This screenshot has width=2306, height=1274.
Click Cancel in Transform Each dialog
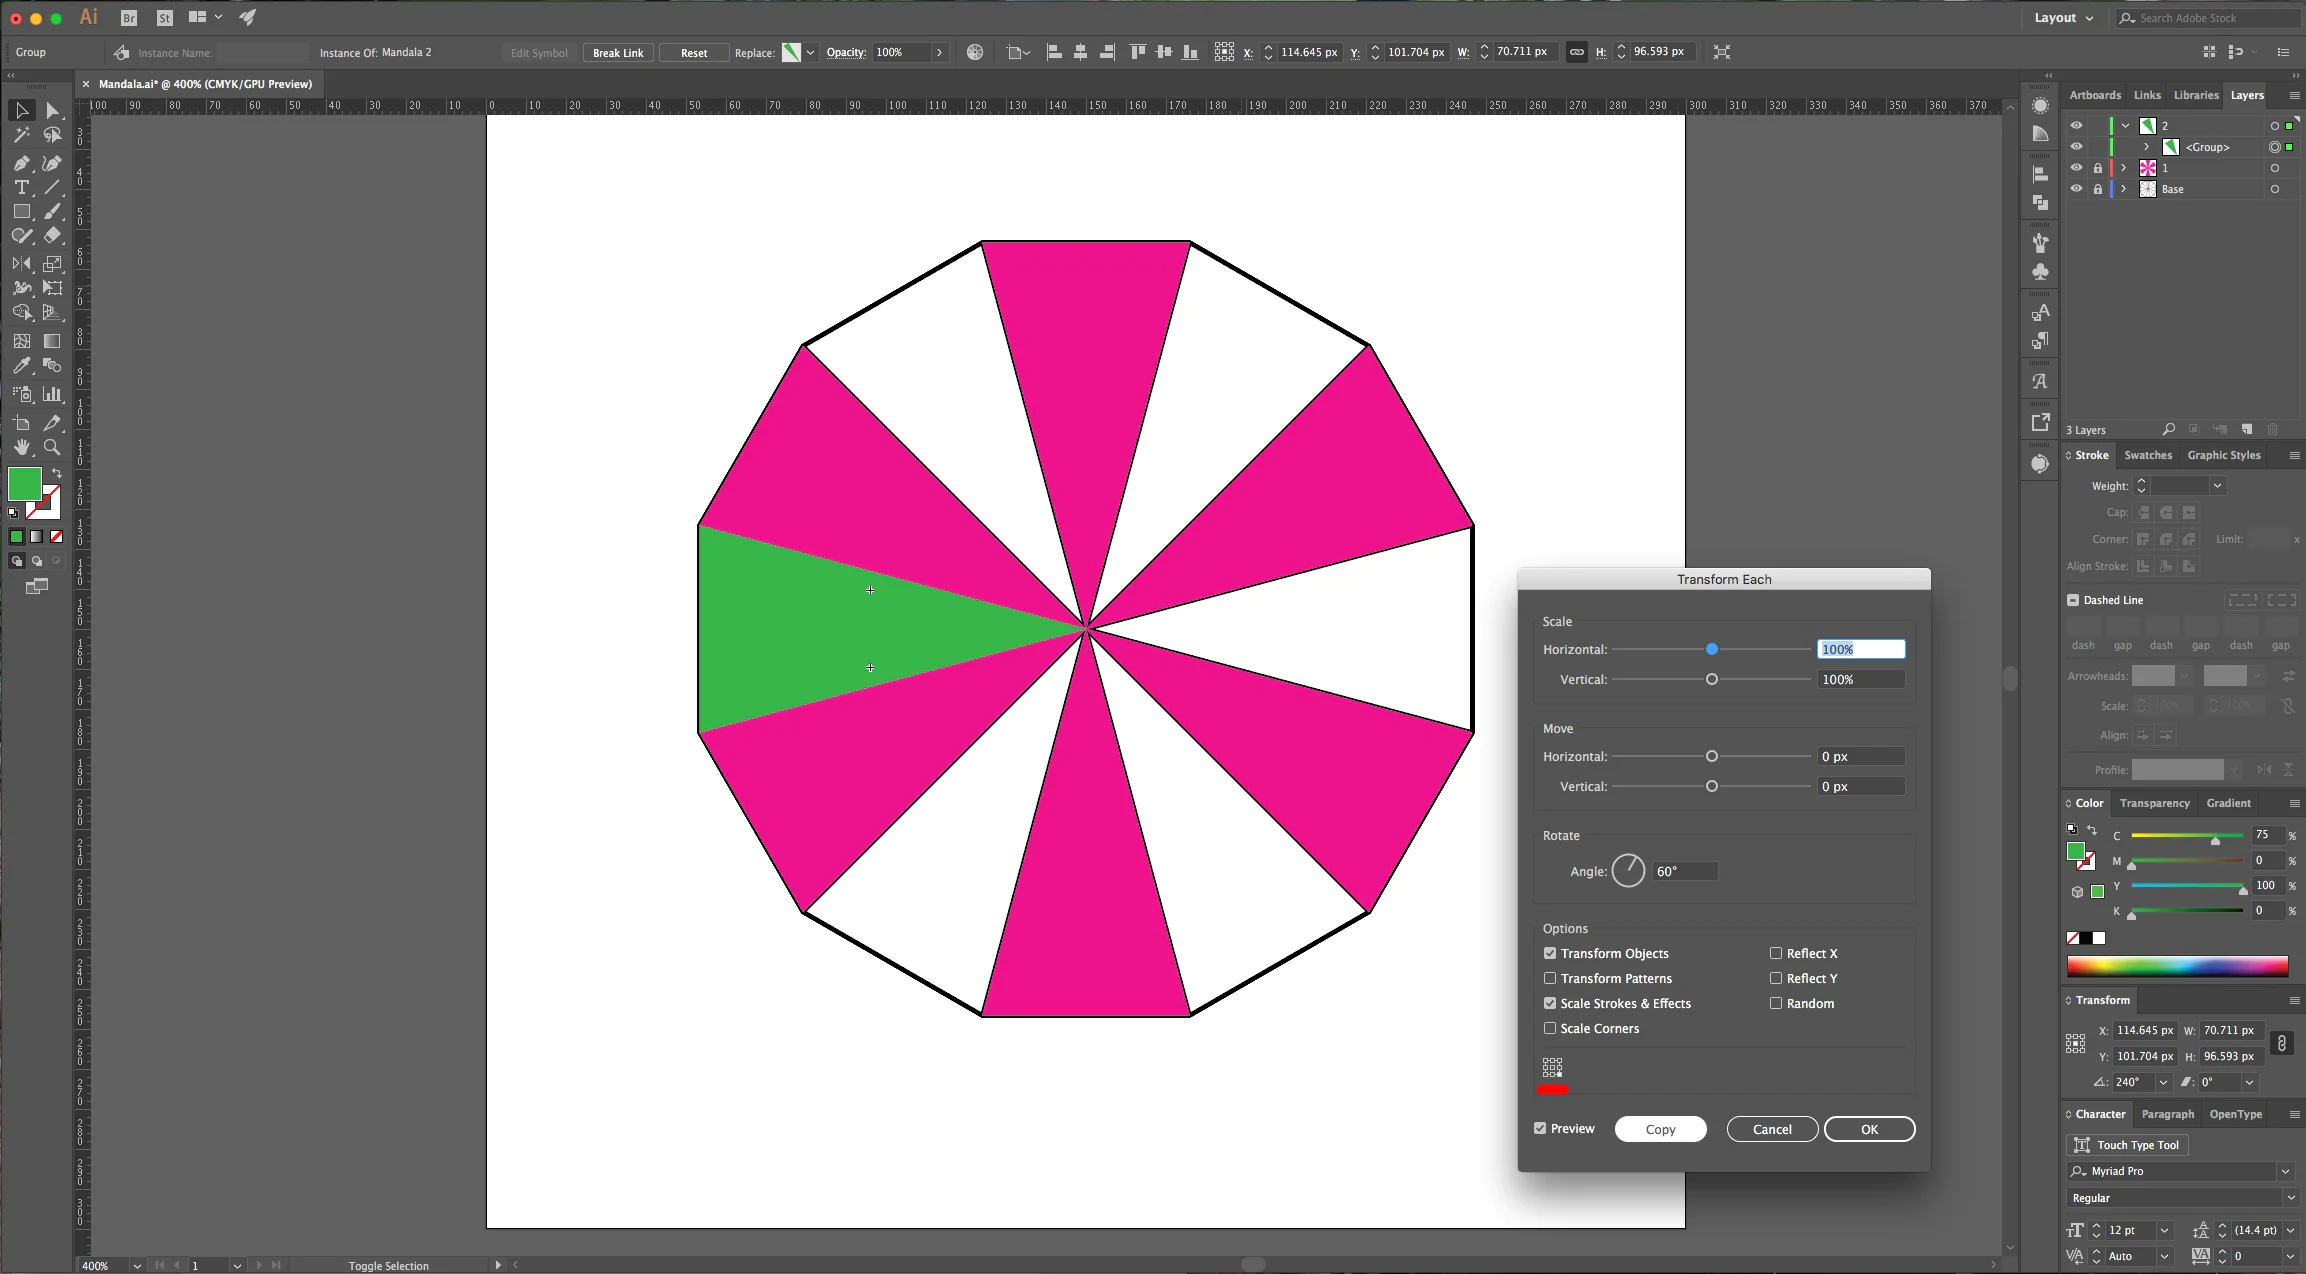pyautogui.click(x=1772, y=1129)
